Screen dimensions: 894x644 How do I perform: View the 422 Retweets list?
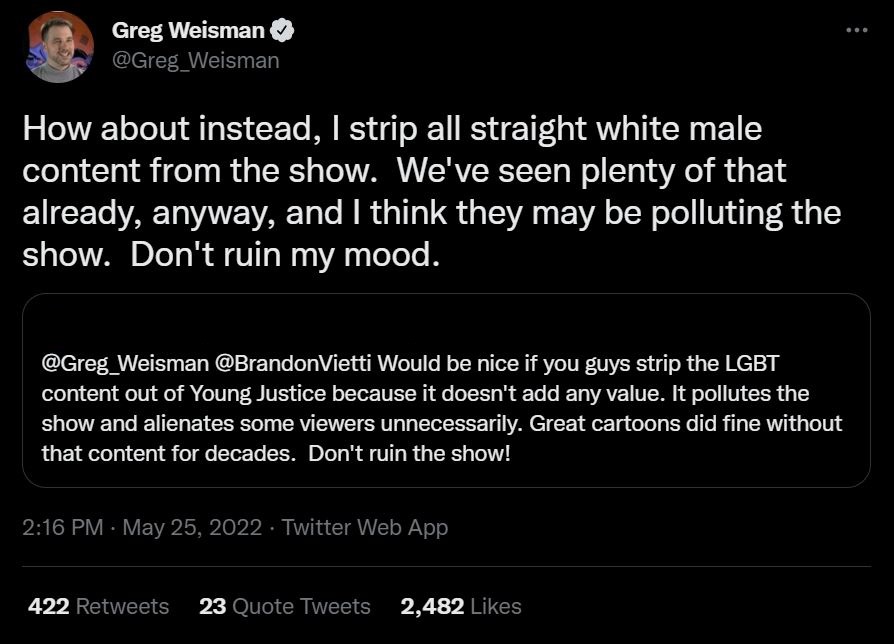(98, 606)
